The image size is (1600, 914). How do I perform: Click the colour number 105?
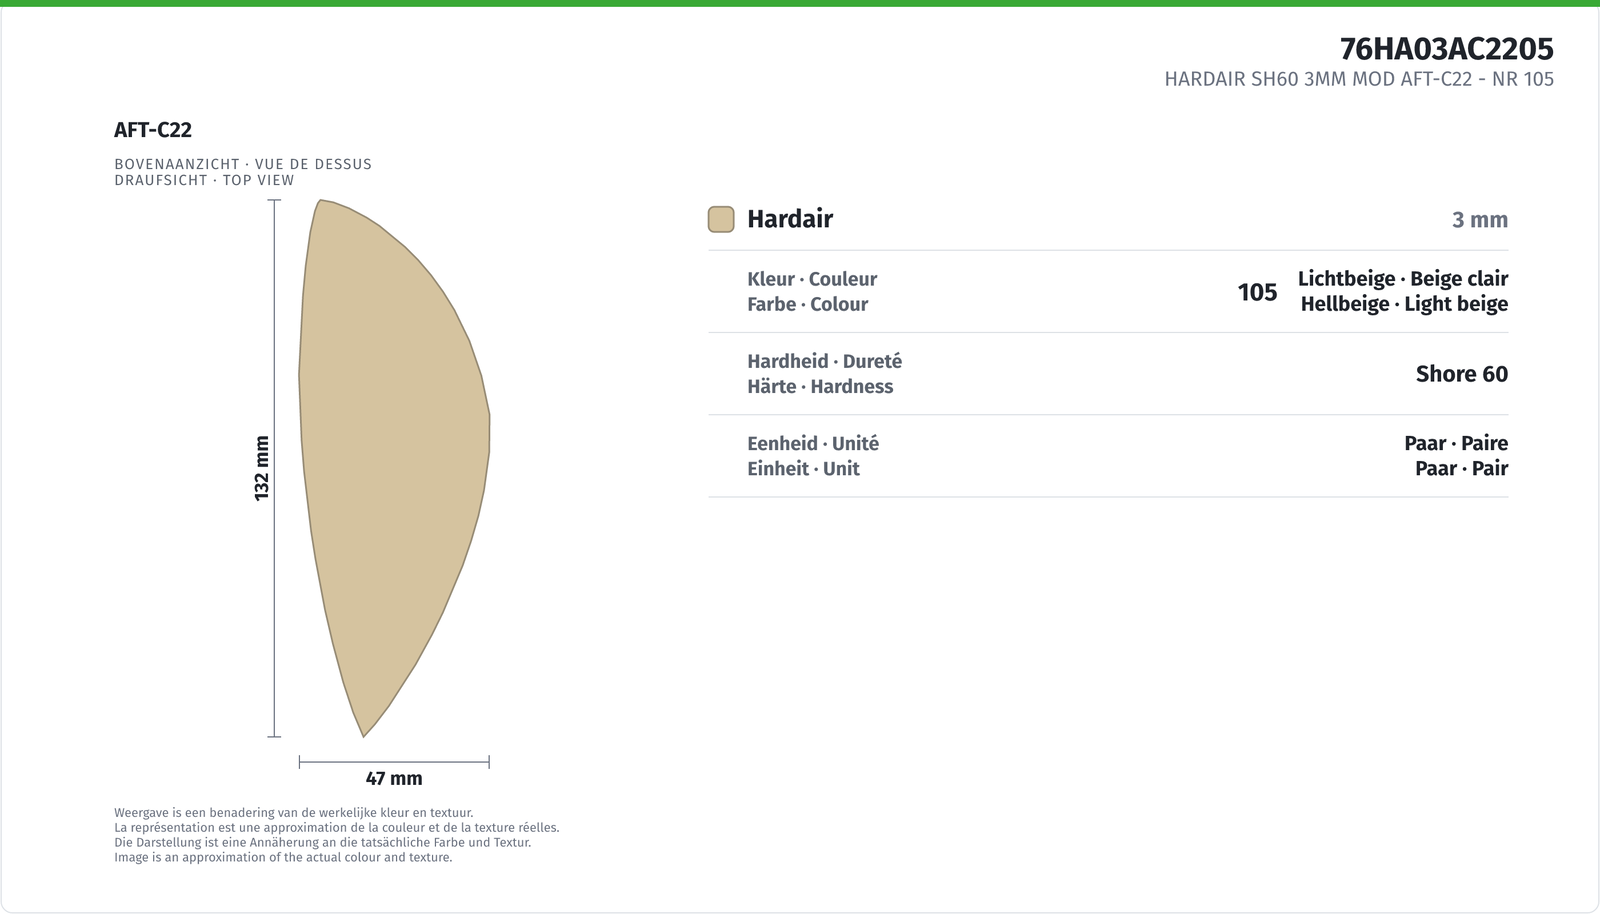pos(1257,292)
